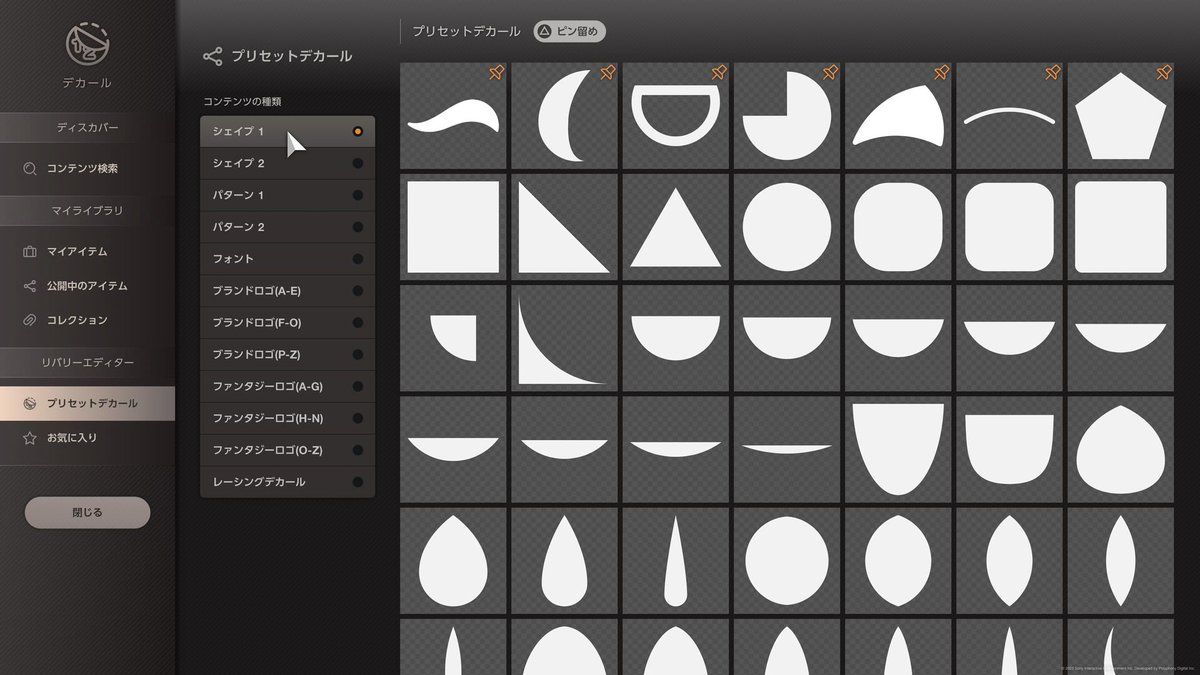Click the Decal logo icon at top left

point(87,43)
